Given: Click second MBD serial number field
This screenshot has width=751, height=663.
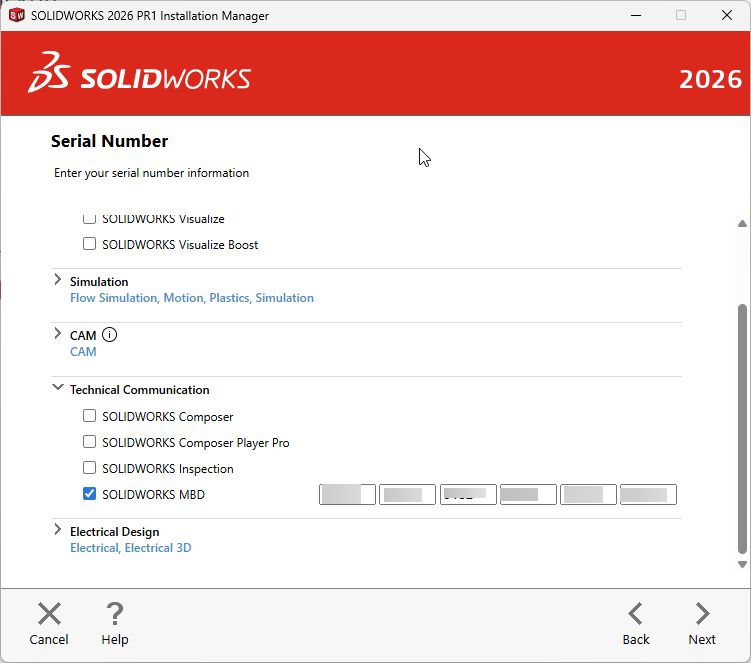Looking at the screenshot, I should [407, 494].
